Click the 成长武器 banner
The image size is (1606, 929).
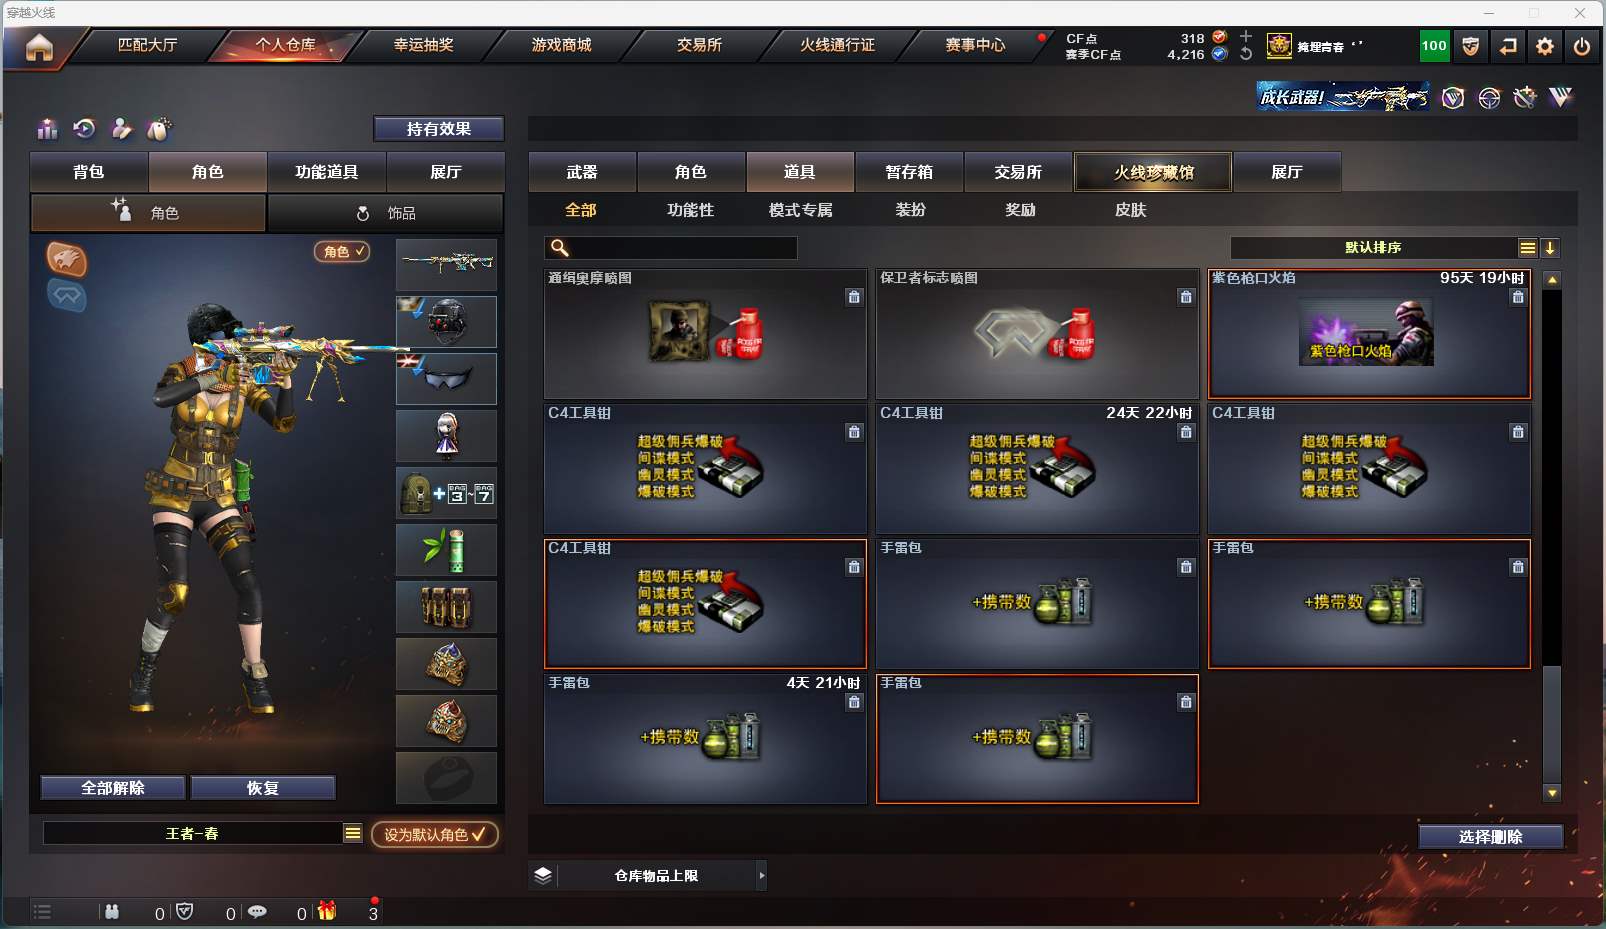[x=1342, y=96]
